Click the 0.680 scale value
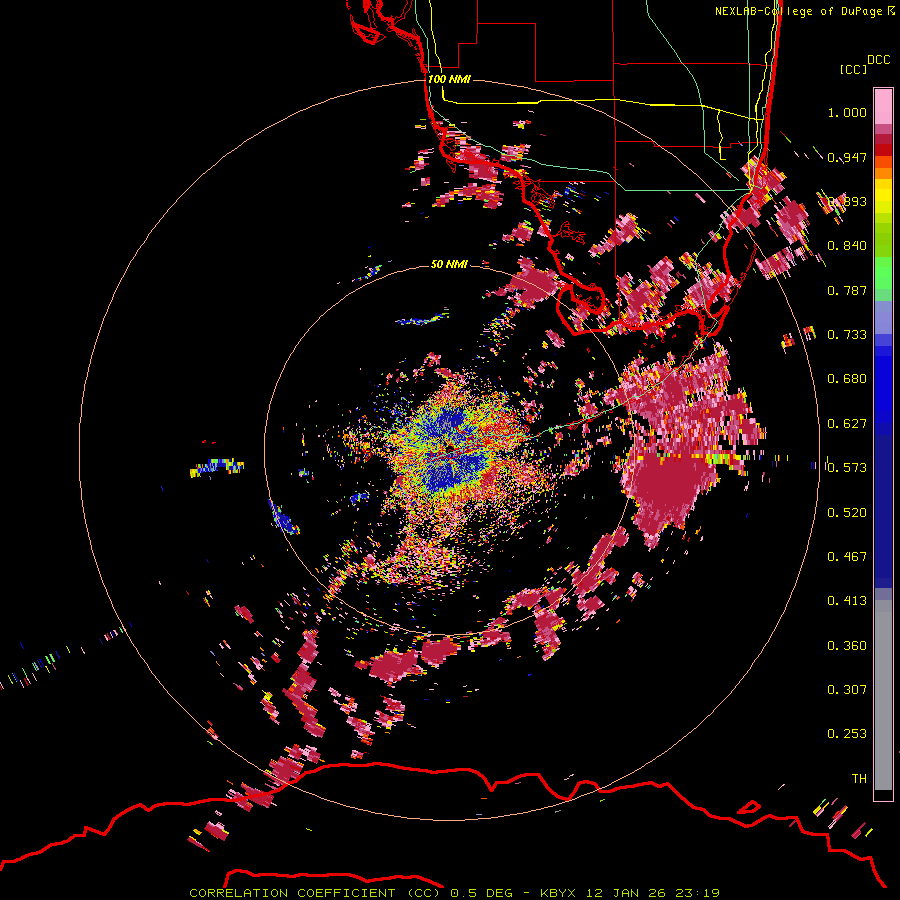The image size is (900, 900). click(847, 379)
